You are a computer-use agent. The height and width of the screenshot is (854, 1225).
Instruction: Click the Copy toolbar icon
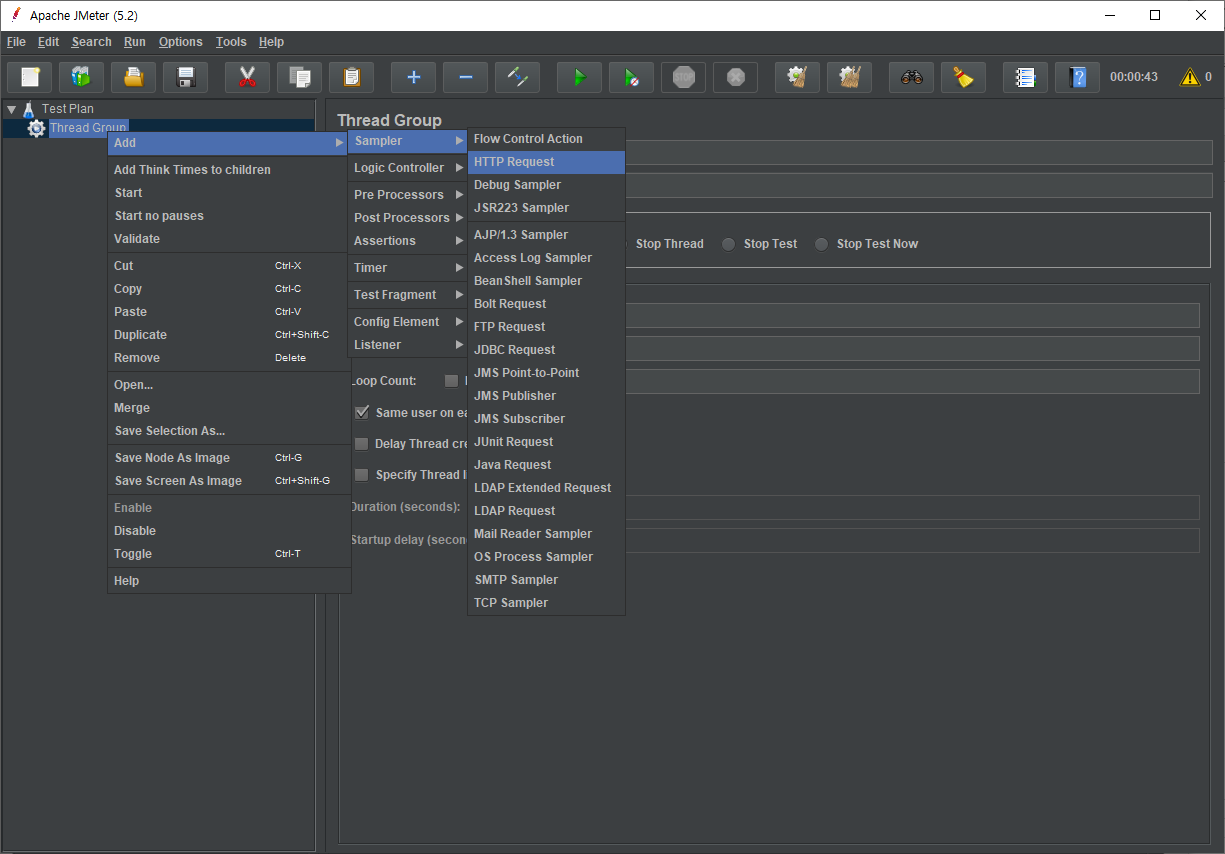[299, 77]
